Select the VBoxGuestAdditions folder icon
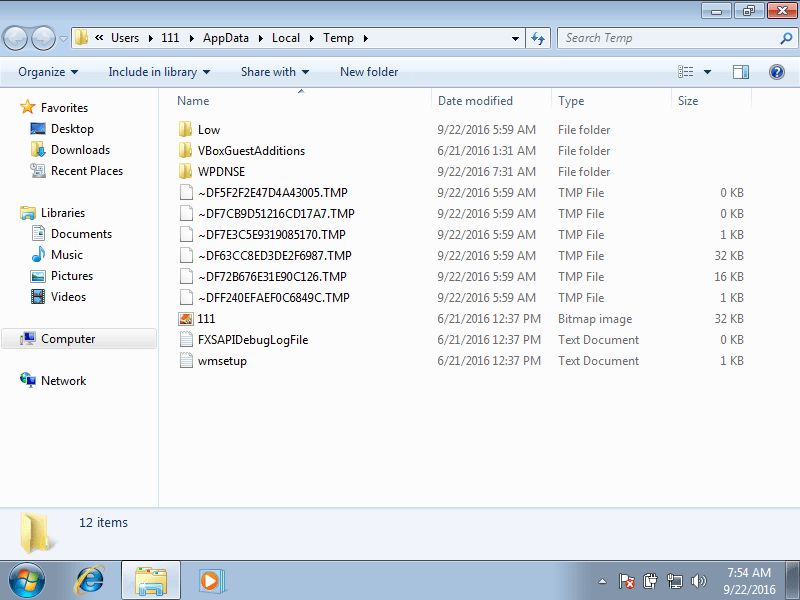Screen dimensions: 800x600 pos(186,151)
